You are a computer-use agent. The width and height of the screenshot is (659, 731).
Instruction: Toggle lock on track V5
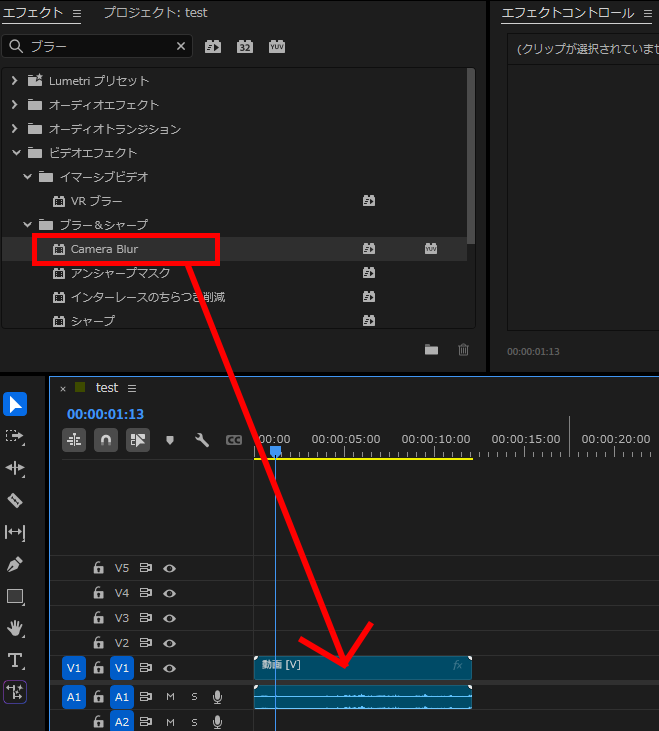tap(98, 568)
